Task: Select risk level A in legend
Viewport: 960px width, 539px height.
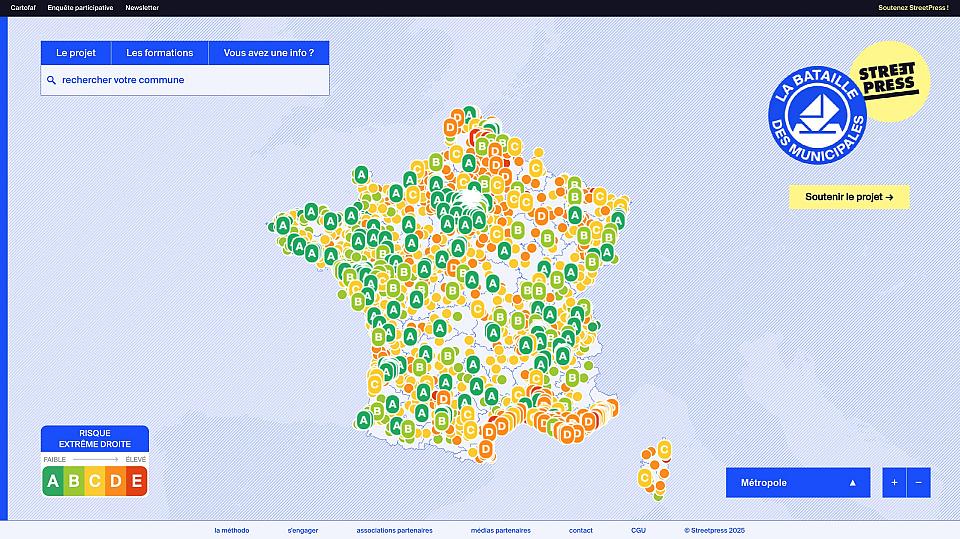Action: [x=53, y=482]
